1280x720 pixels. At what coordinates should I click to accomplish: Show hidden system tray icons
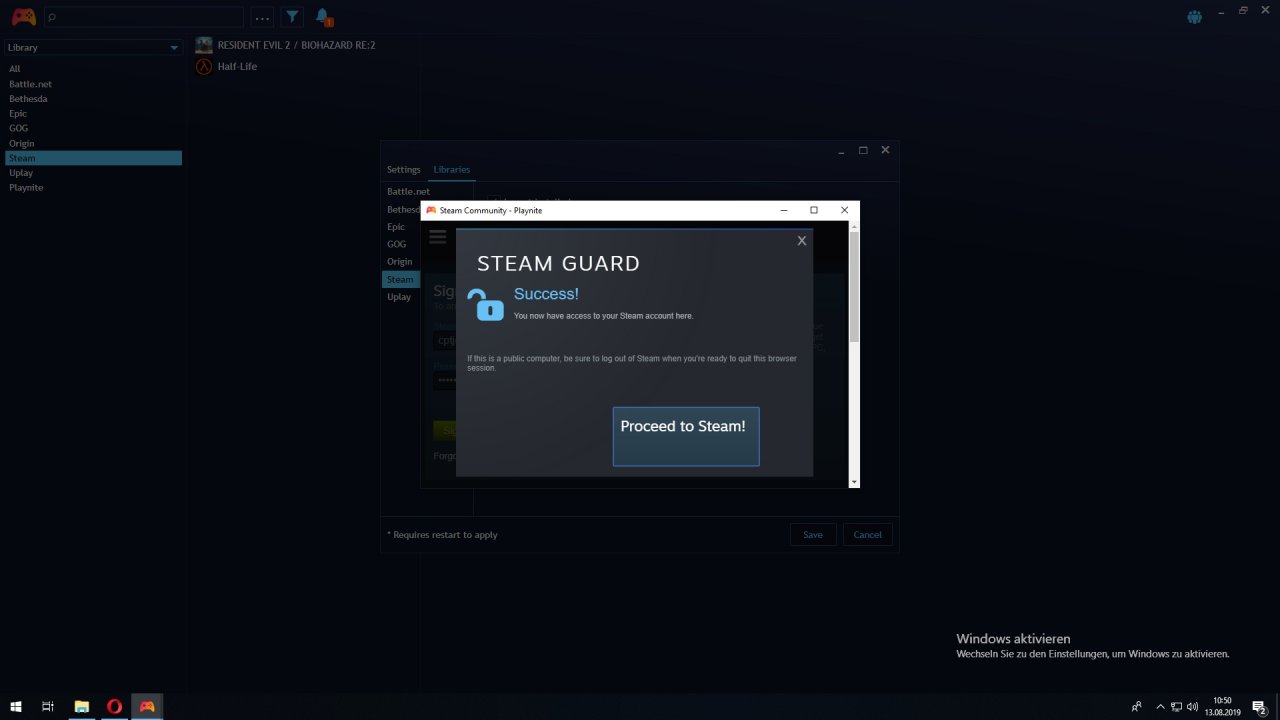1160,706
